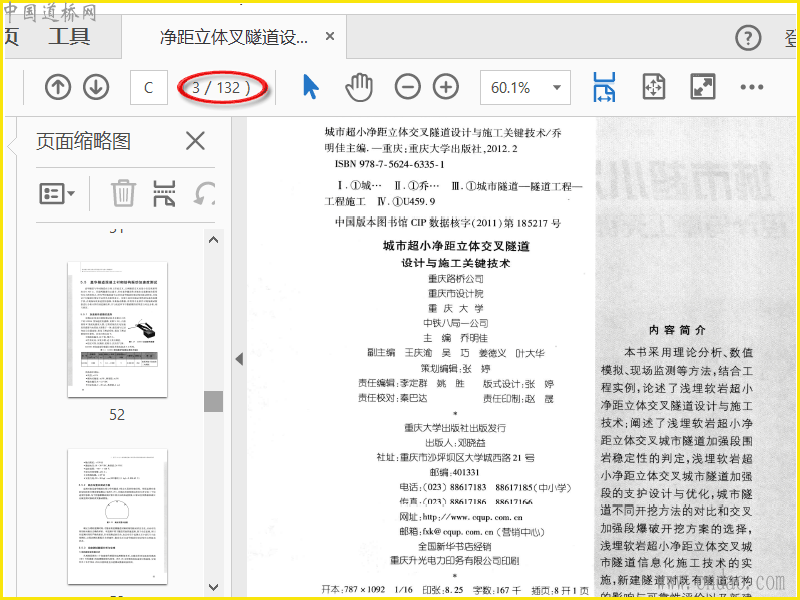
Task: Open the help question mark icon
Action: click(x=748, y=38)
